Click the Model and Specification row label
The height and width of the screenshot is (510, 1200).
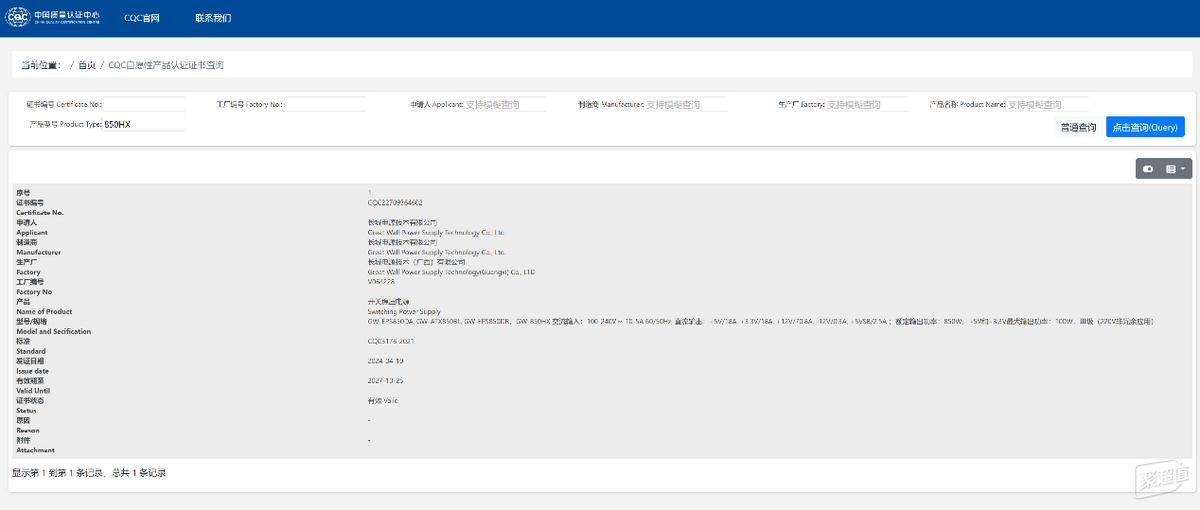pyautogui.click(x=53, y=332)
